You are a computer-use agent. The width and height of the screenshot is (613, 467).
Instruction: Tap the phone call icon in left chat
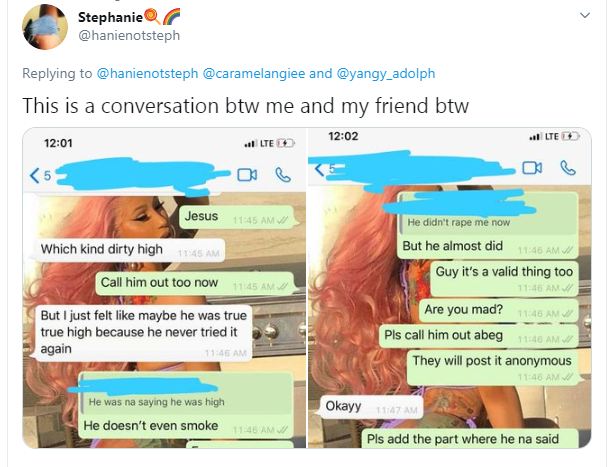point(283,175)
